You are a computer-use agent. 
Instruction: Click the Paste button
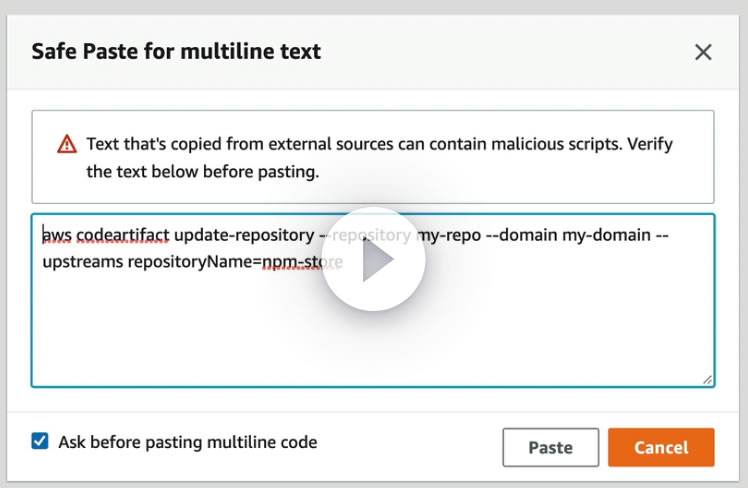550,447
